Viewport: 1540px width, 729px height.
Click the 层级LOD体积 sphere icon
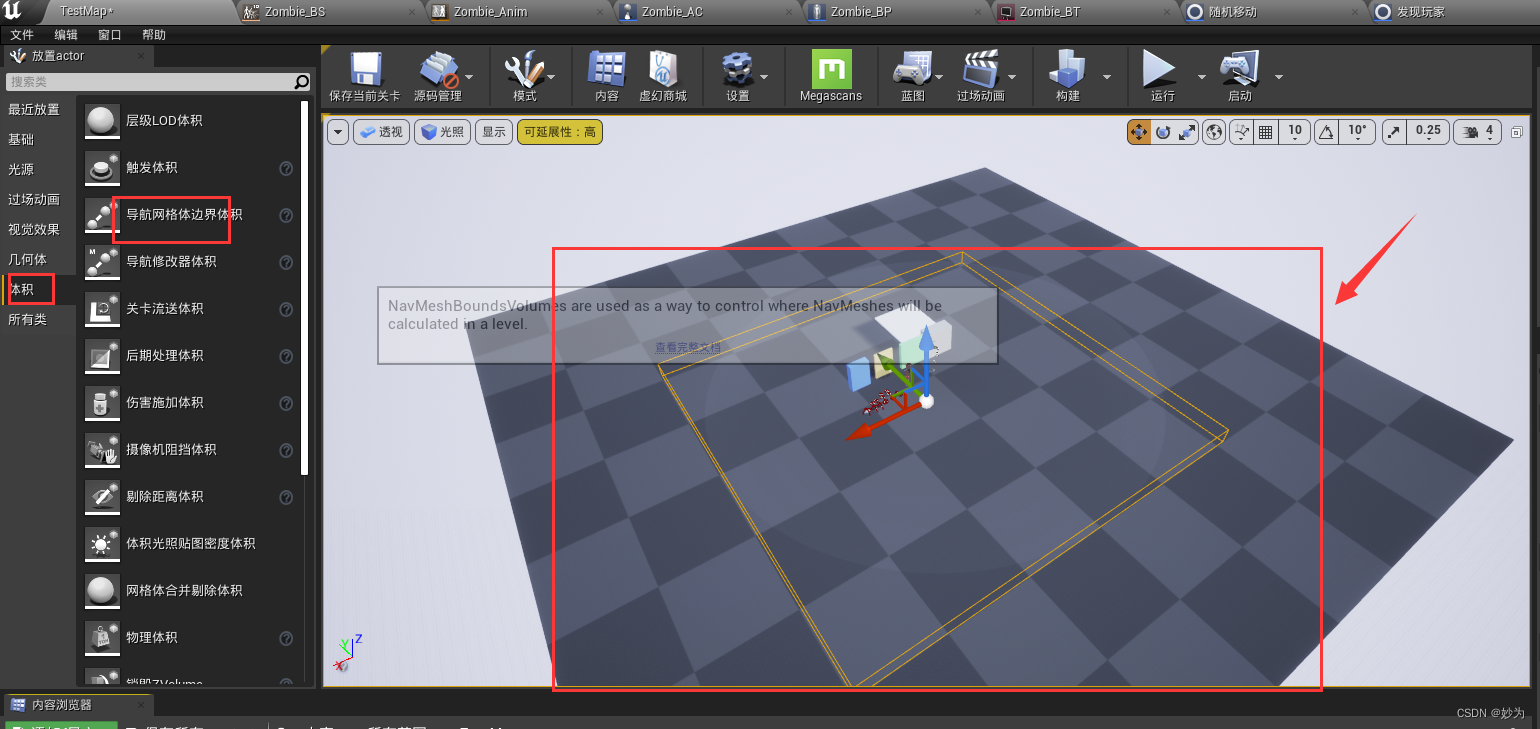click(x=102, y=120)
